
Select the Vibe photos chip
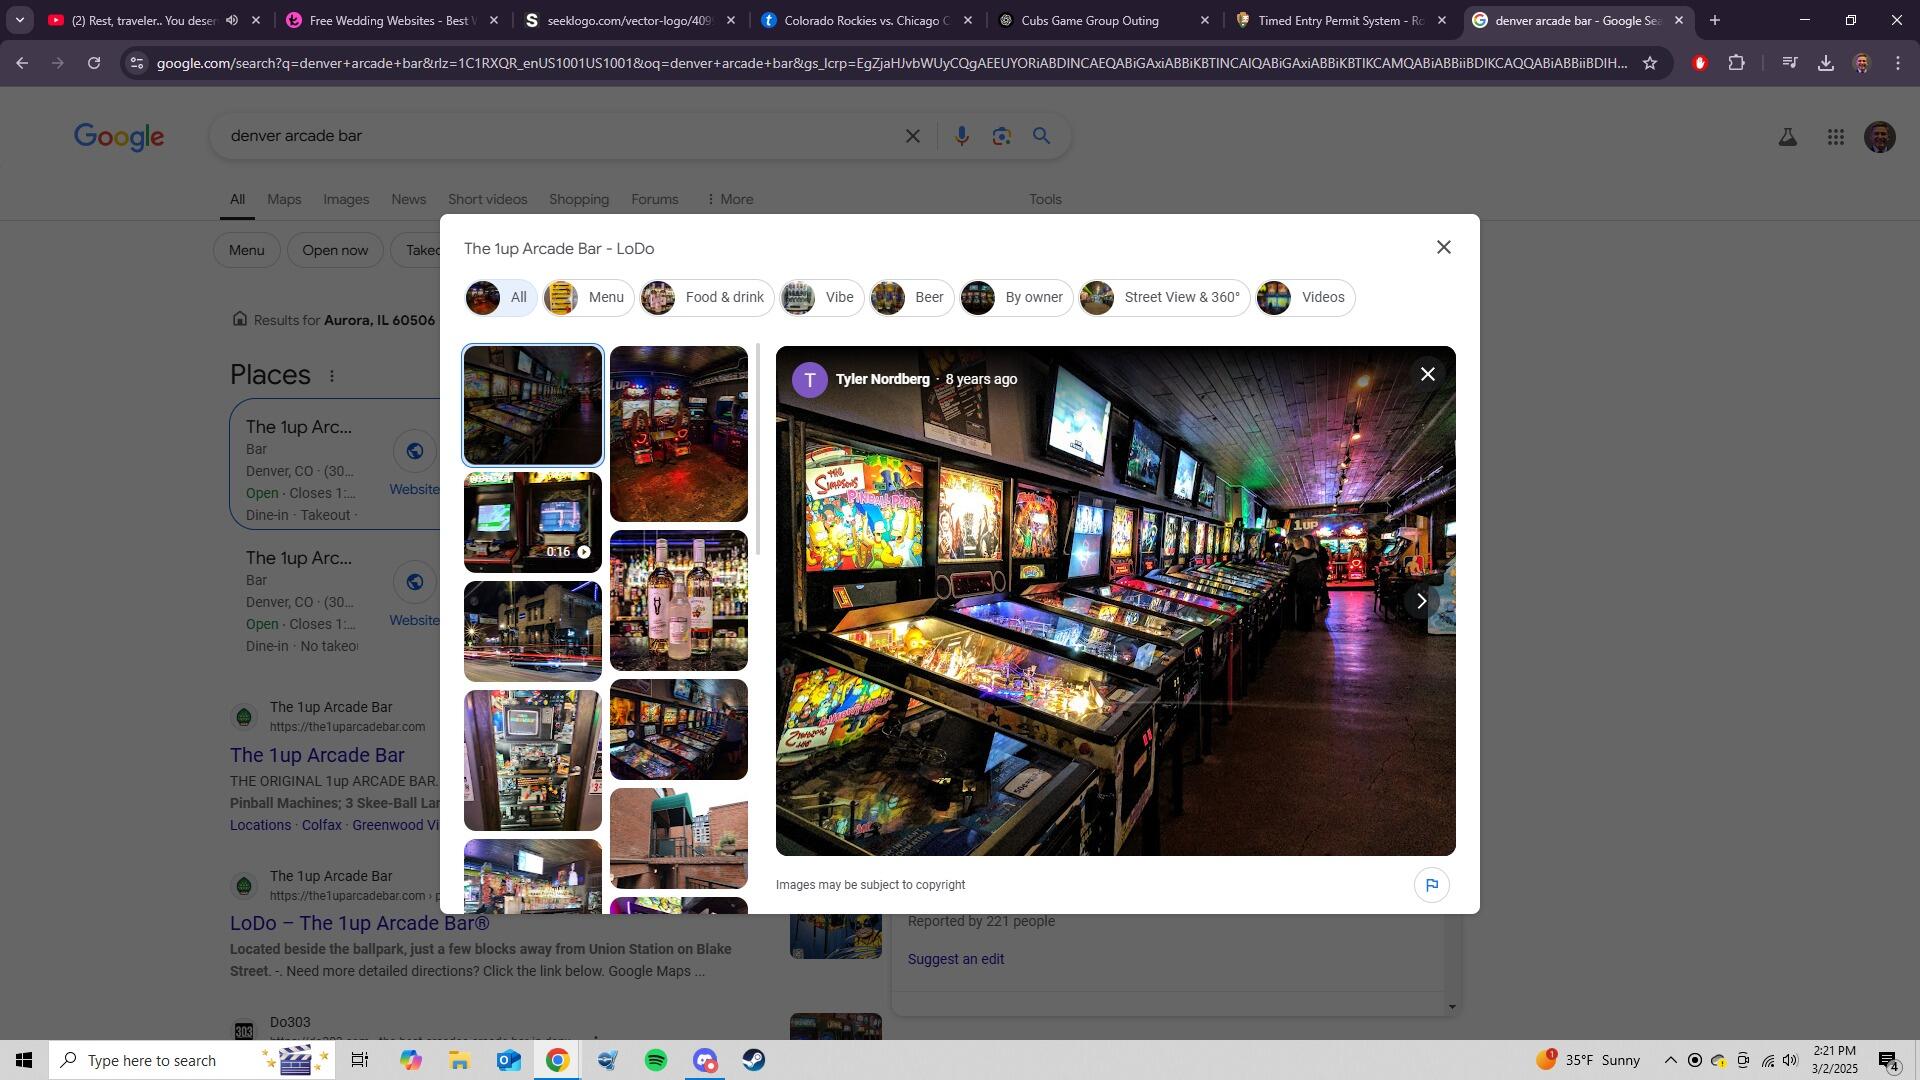pos(822,298)
